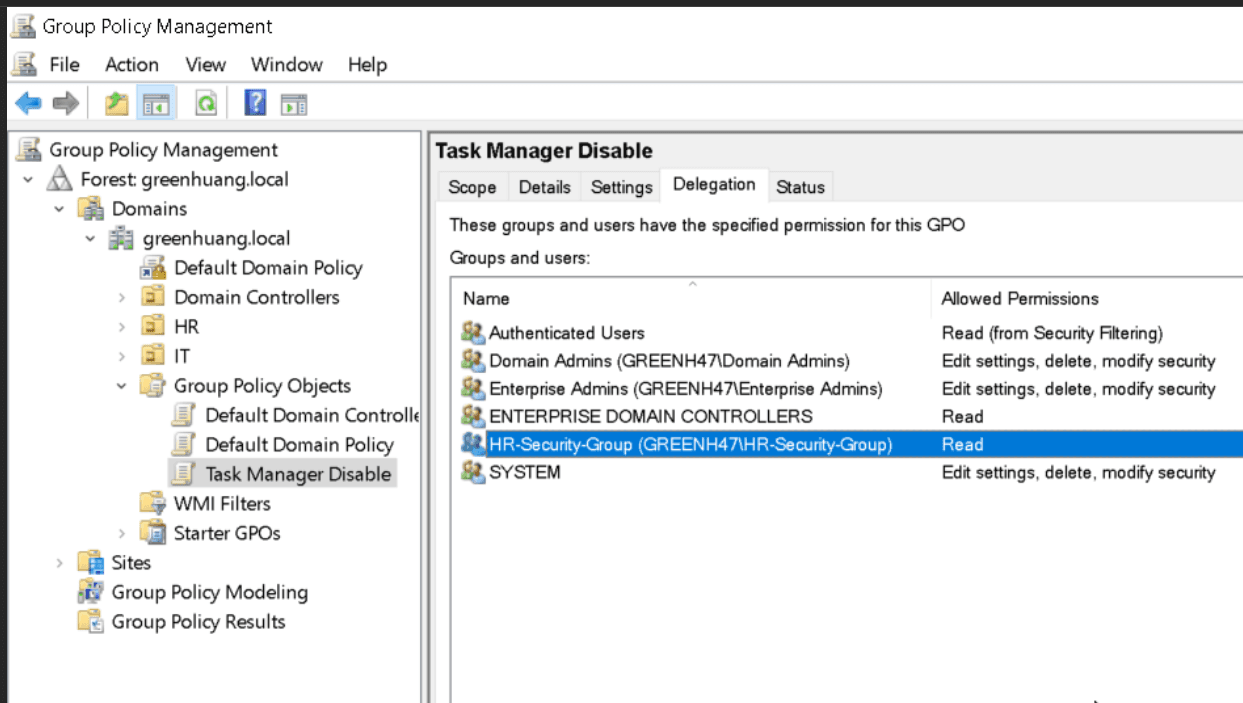1243x703 pixels.
Task: Switch to the Scope tab
Action: pyautogui.click(x=472, y=187)
